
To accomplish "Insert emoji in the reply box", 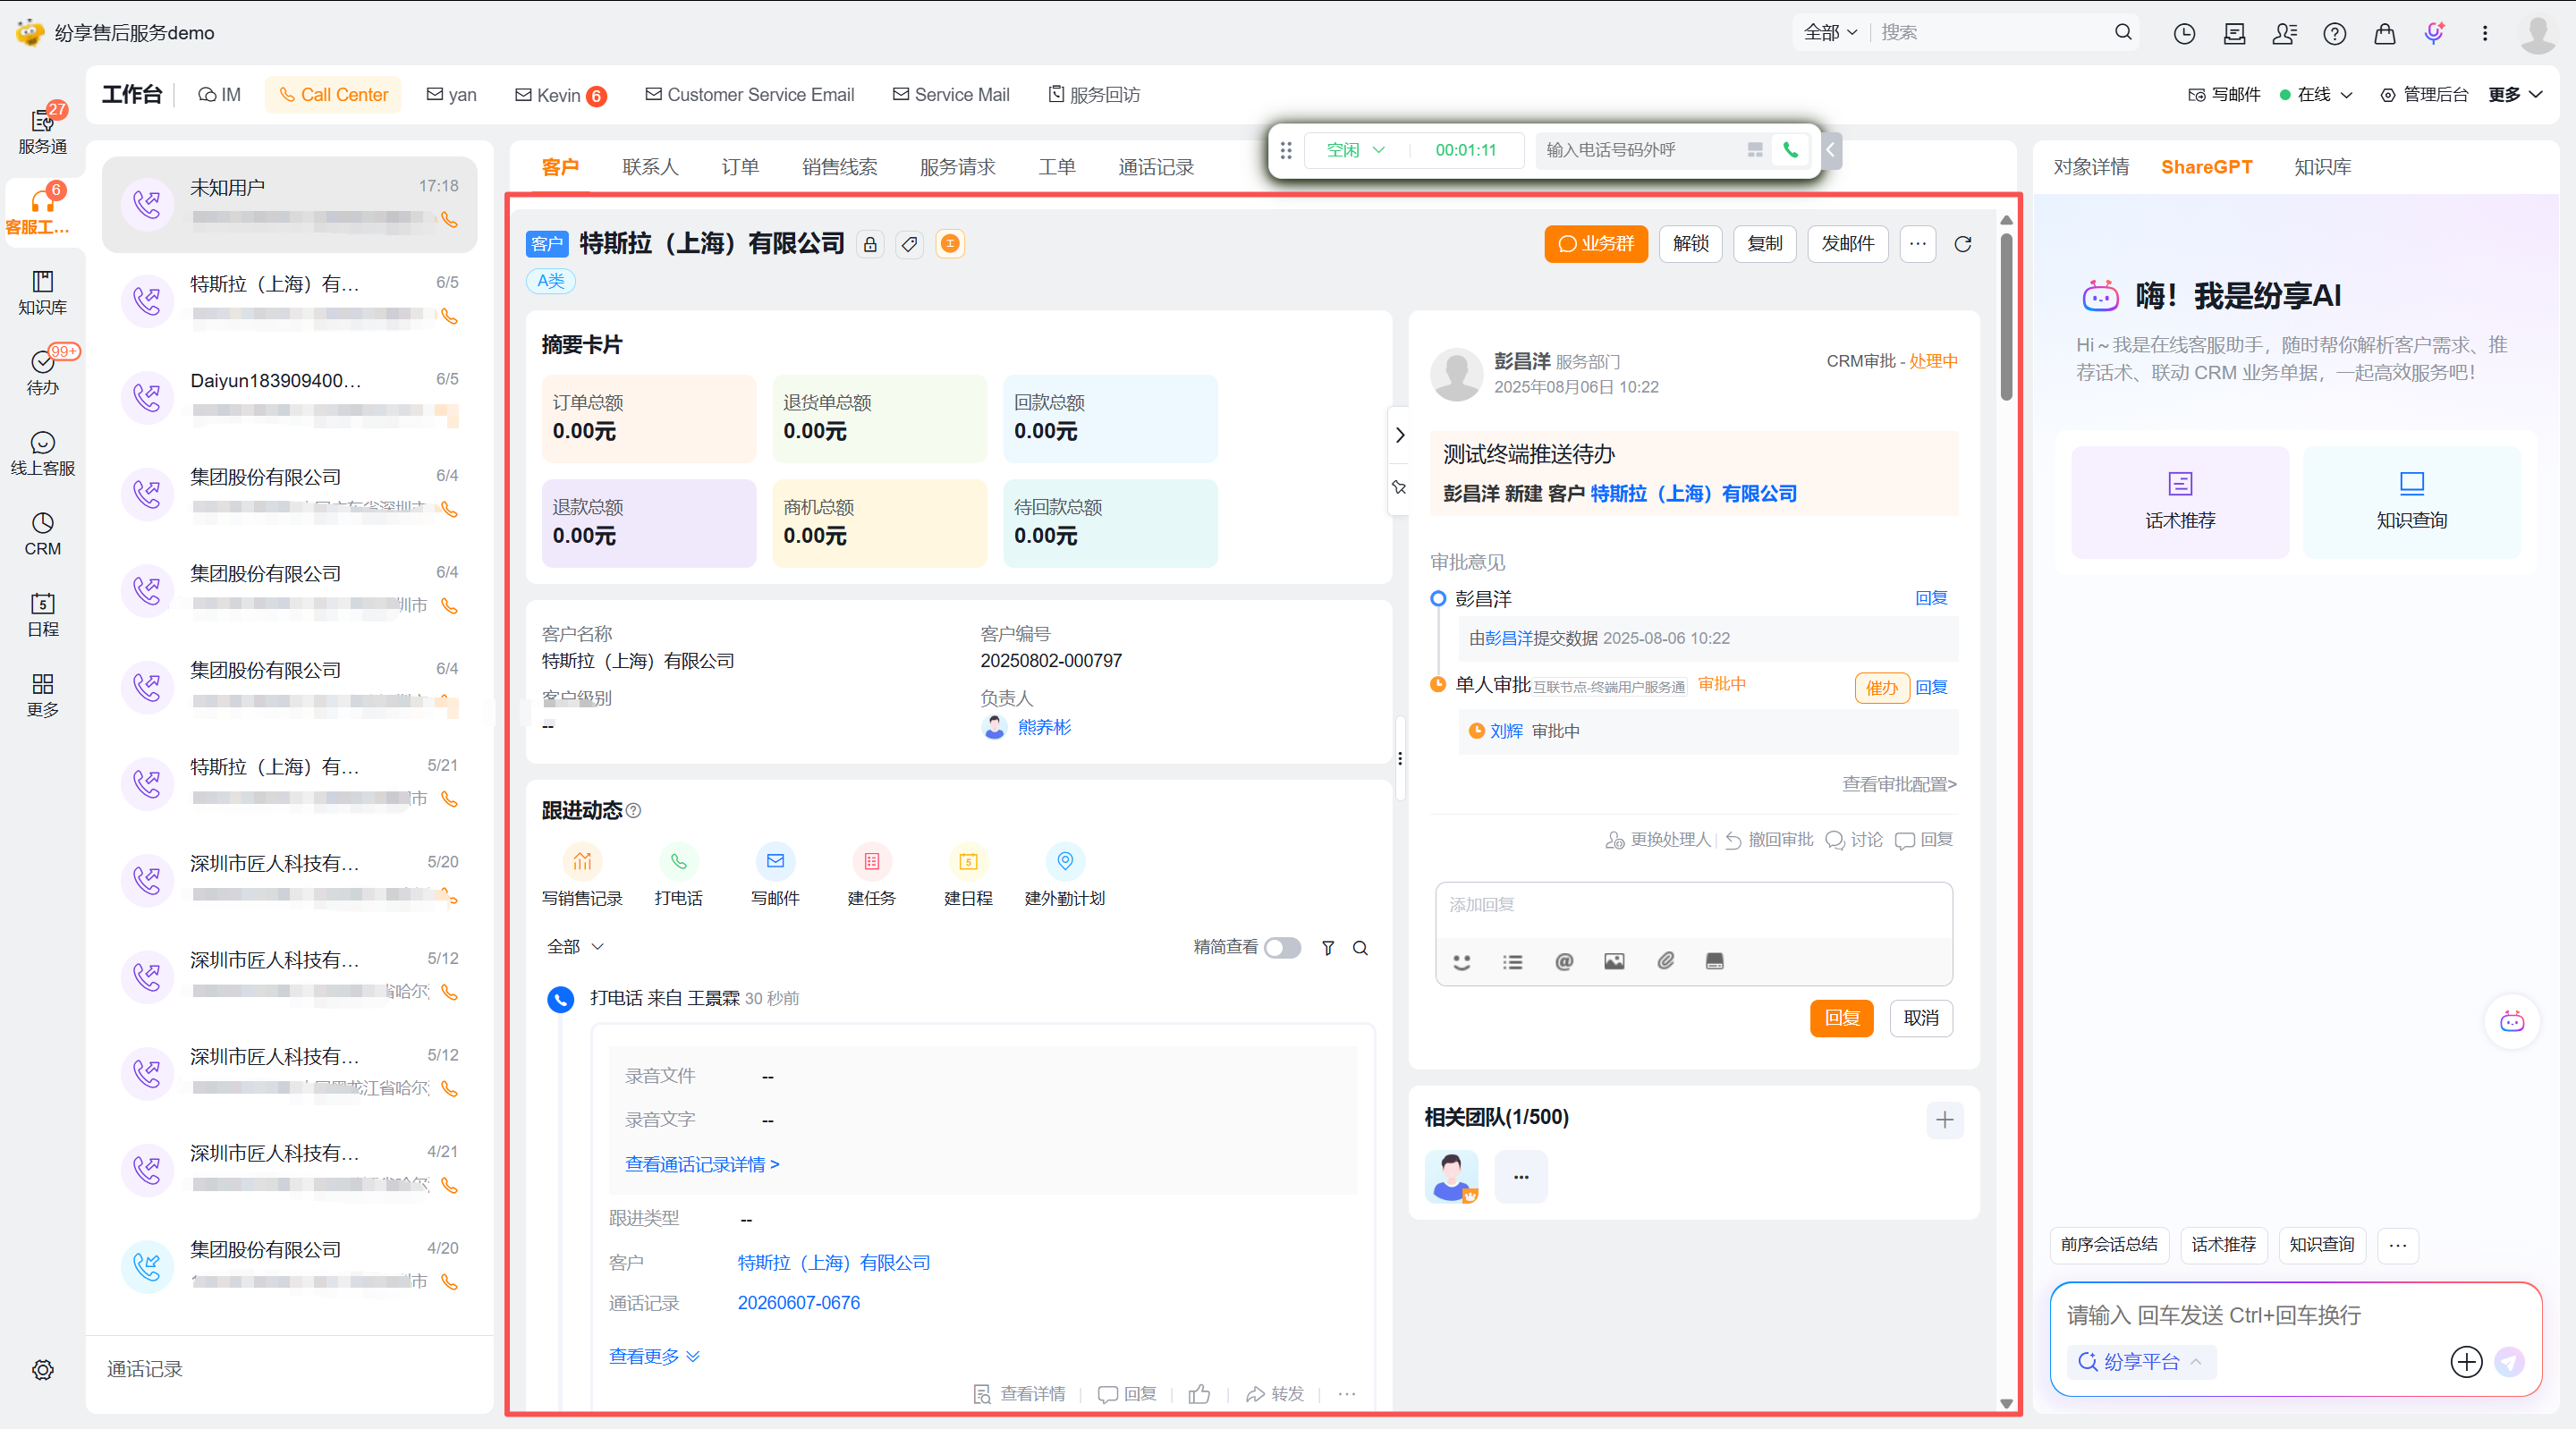I will click(1461, 961).
